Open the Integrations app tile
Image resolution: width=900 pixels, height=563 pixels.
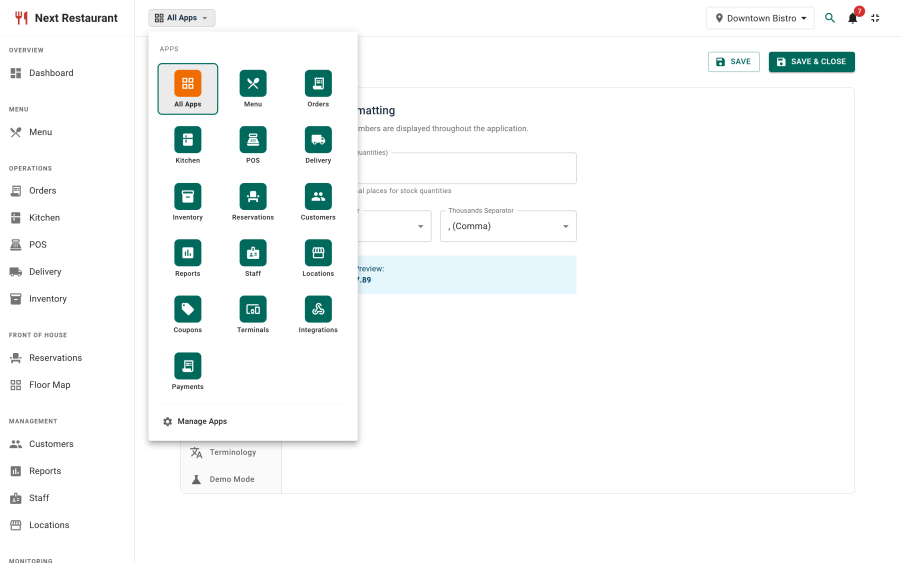click(x=318, y=314)
